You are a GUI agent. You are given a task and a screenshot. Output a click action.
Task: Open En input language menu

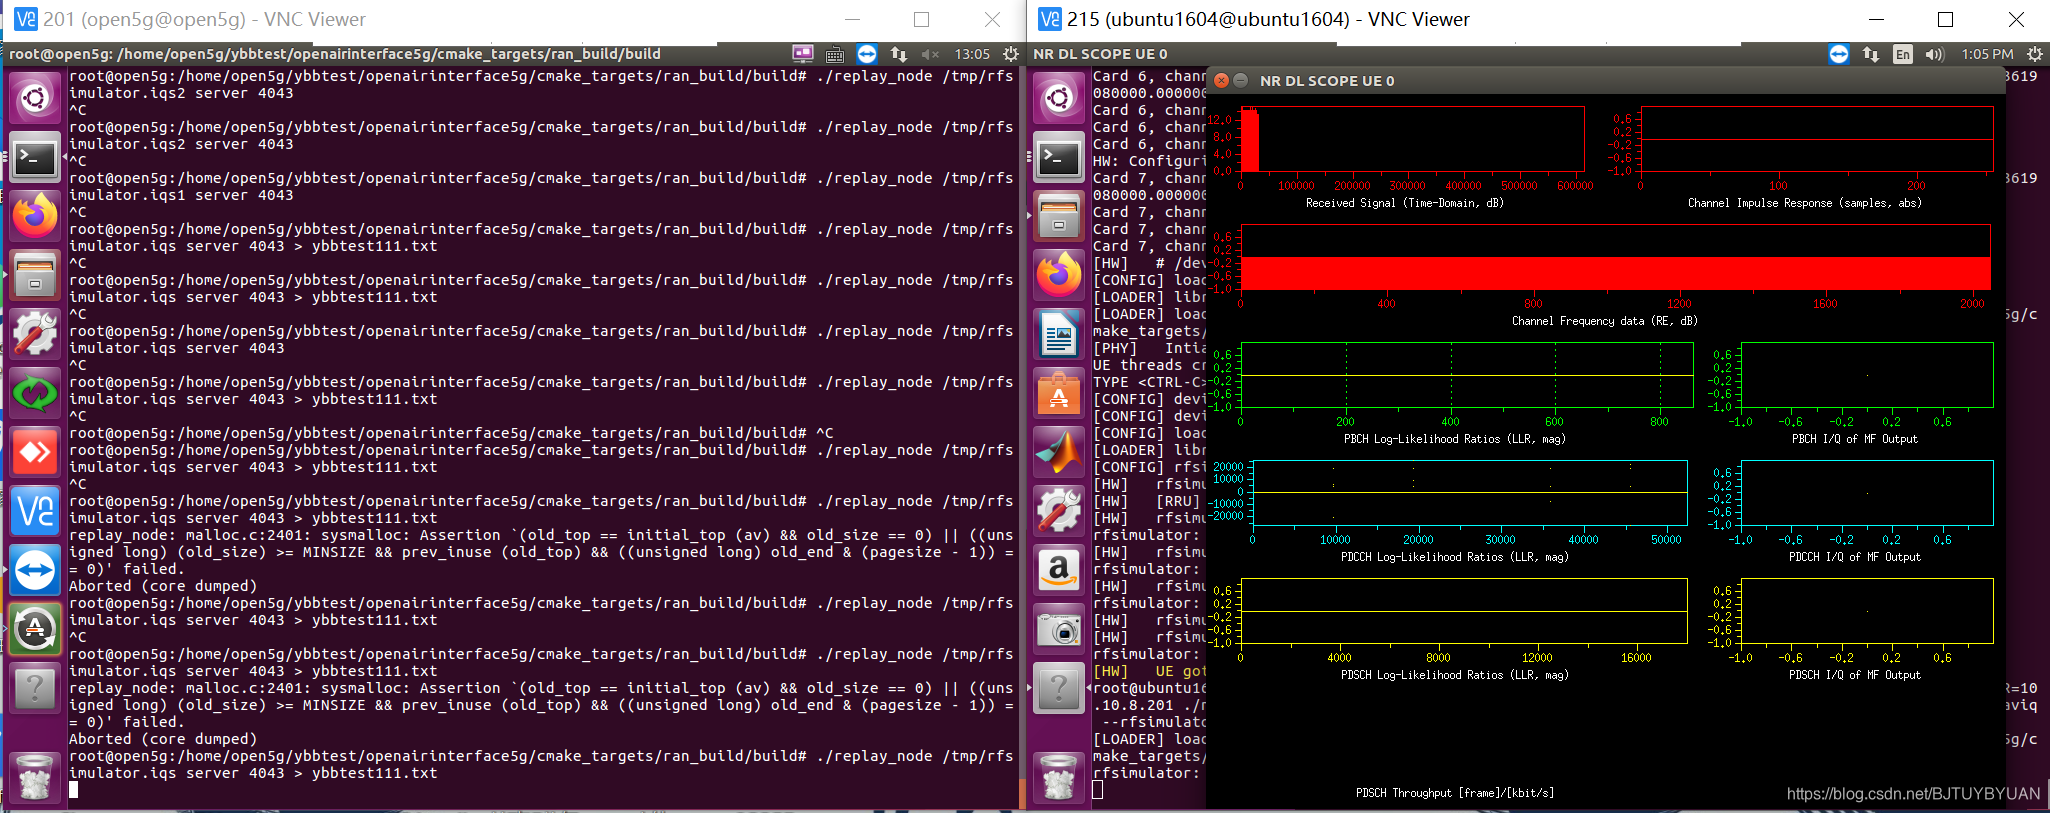tap(1902, 54)
